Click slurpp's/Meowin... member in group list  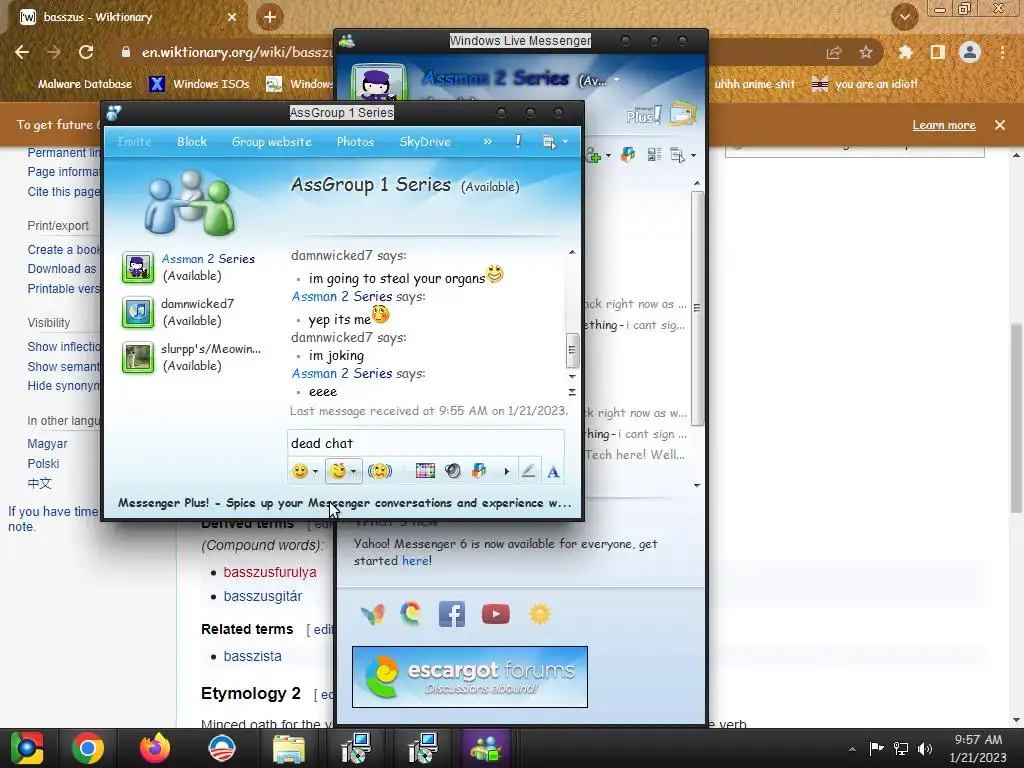(x=191, y=357)
